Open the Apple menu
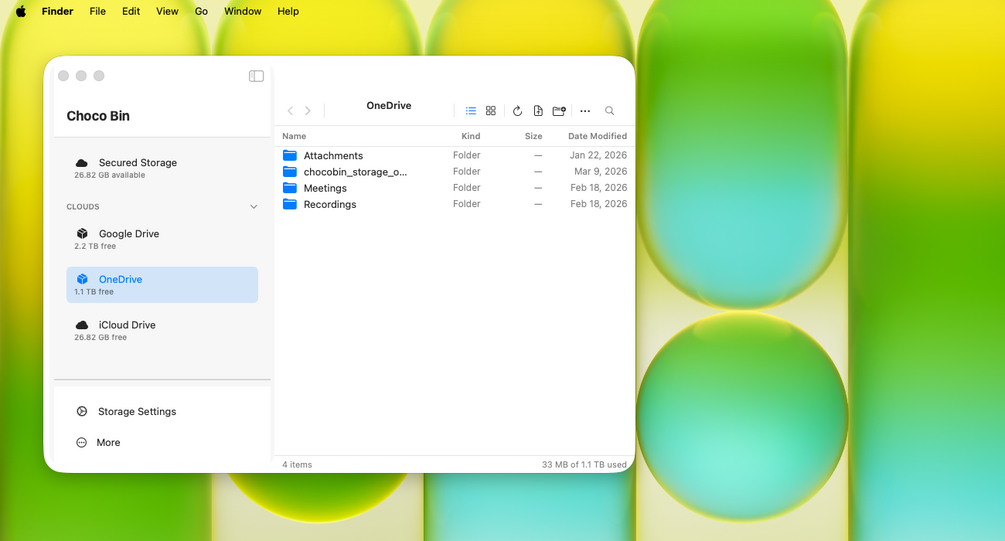Image resolution: width=1005 pixels, height=541 pixels. click(x=21, y=11)
